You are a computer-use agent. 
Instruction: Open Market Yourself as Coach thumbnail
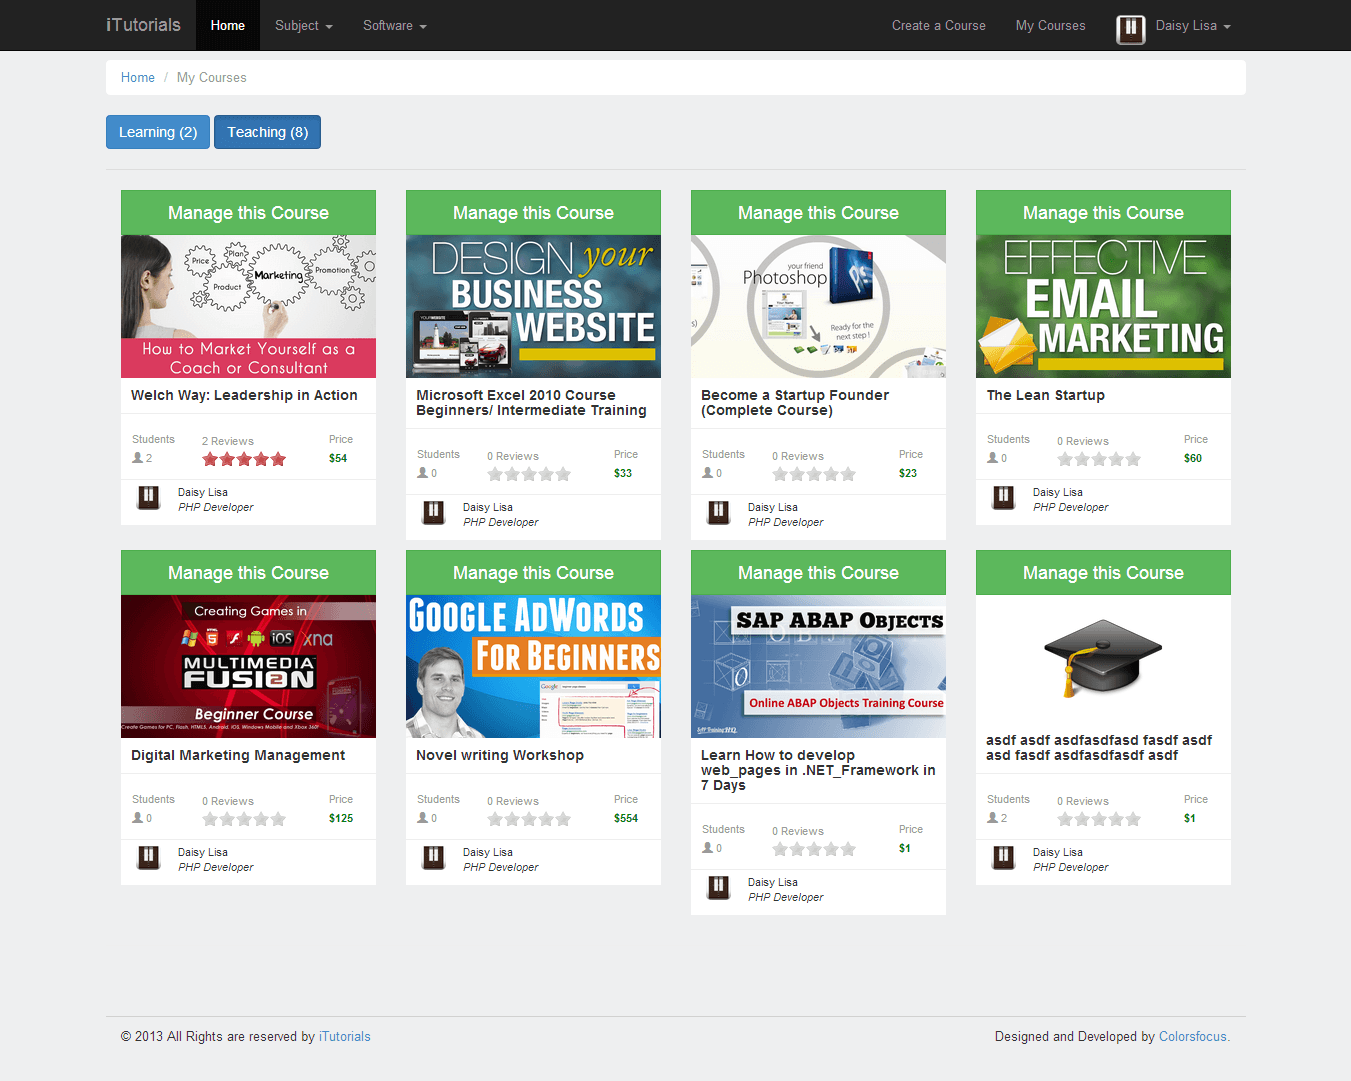coord(248,306)
